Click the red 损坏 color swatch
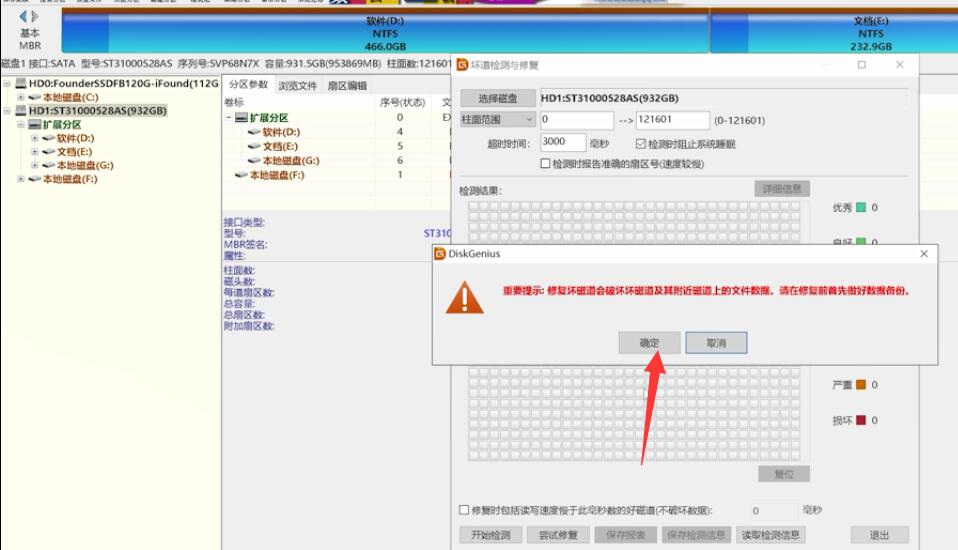 click(861, 420)
